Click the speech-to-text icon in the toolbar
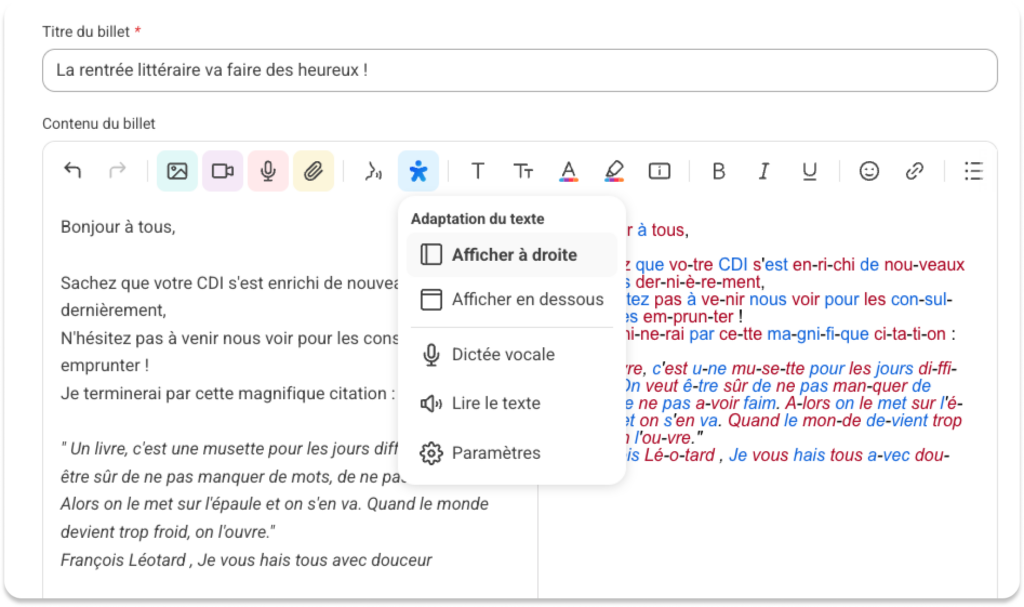 [x=372, y=171]
